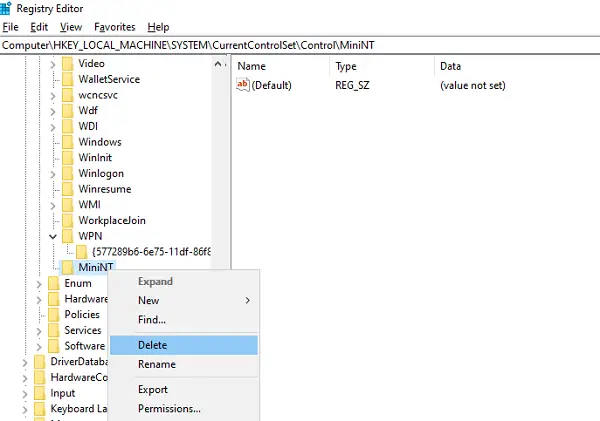Click the Registry Editor app icon
Screen dimensions: 600x421
tap(5, 8)
